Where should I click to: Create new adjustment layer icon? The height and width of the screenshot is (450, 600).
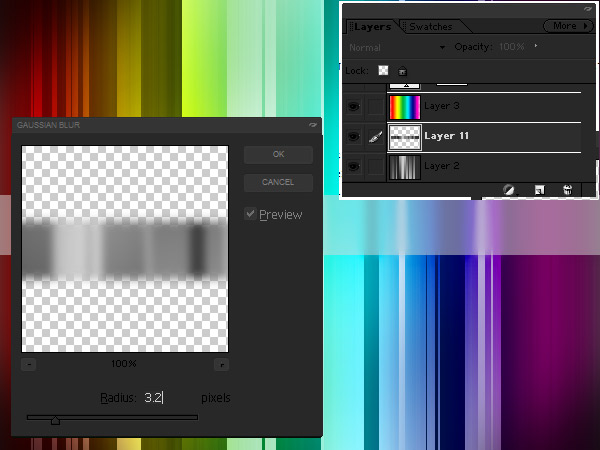coord(509,189)
